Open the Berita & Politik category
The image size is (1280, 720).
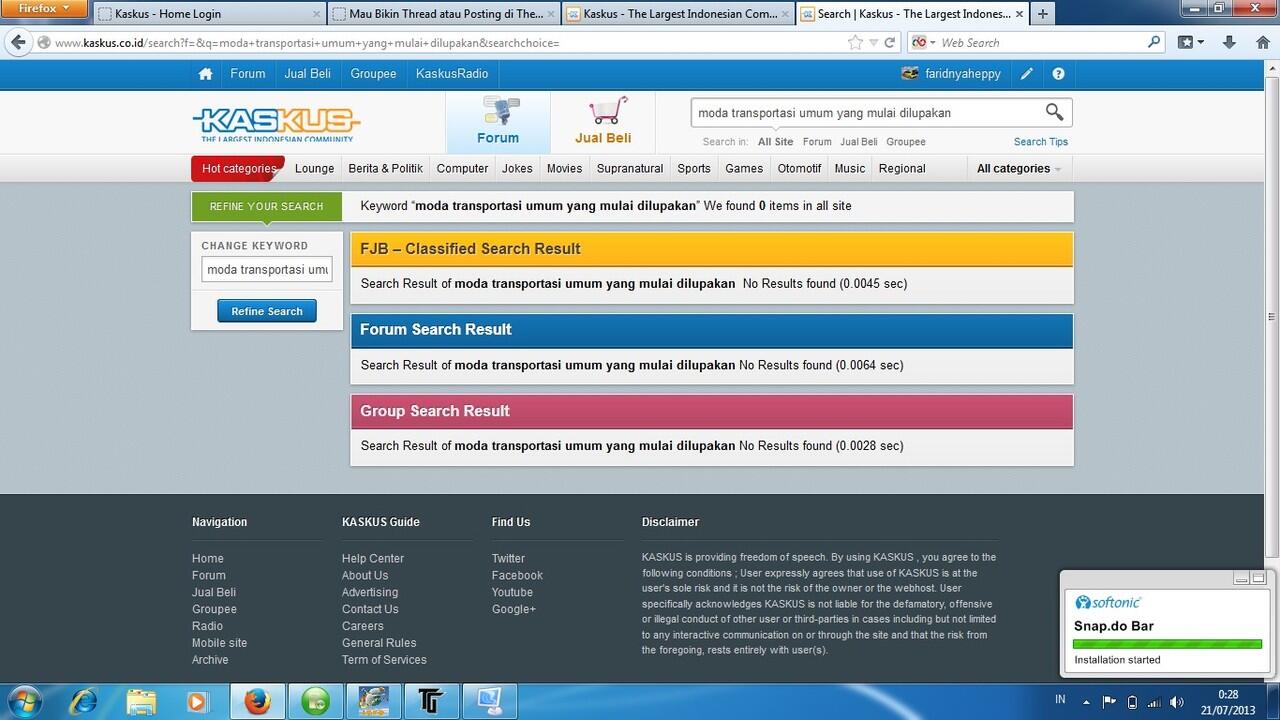pyautogui.click(x=385, y=169)
